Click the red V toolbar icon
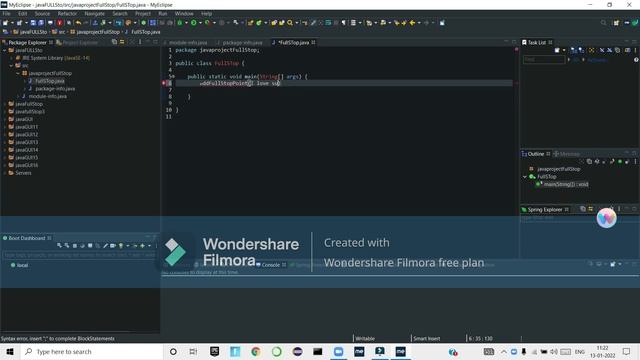 (x=60, y=23)
